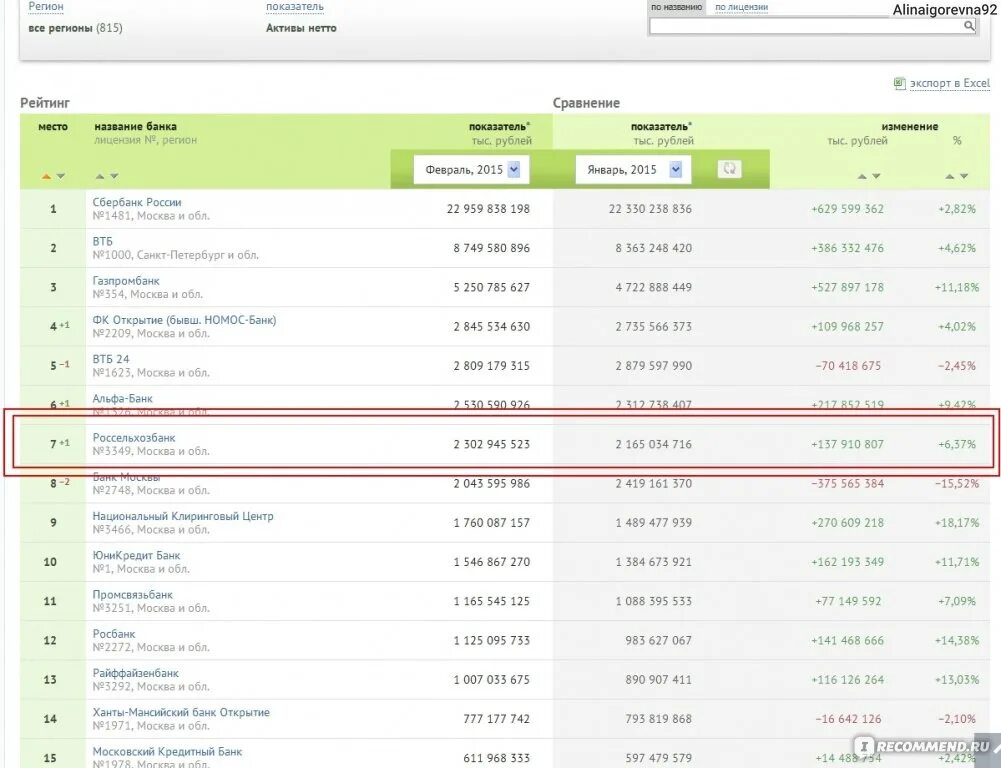Open Ханты-Мансийский банк Открытие link
Viewport: 1001px width, 768px height.
pos(181,712)
